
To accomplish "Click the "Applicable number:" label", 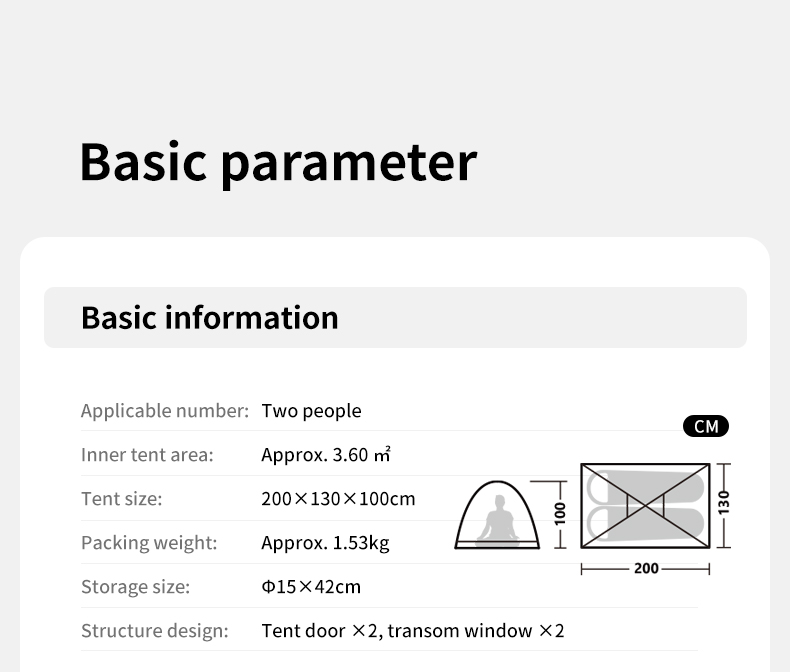I will (x=164, y=411).
